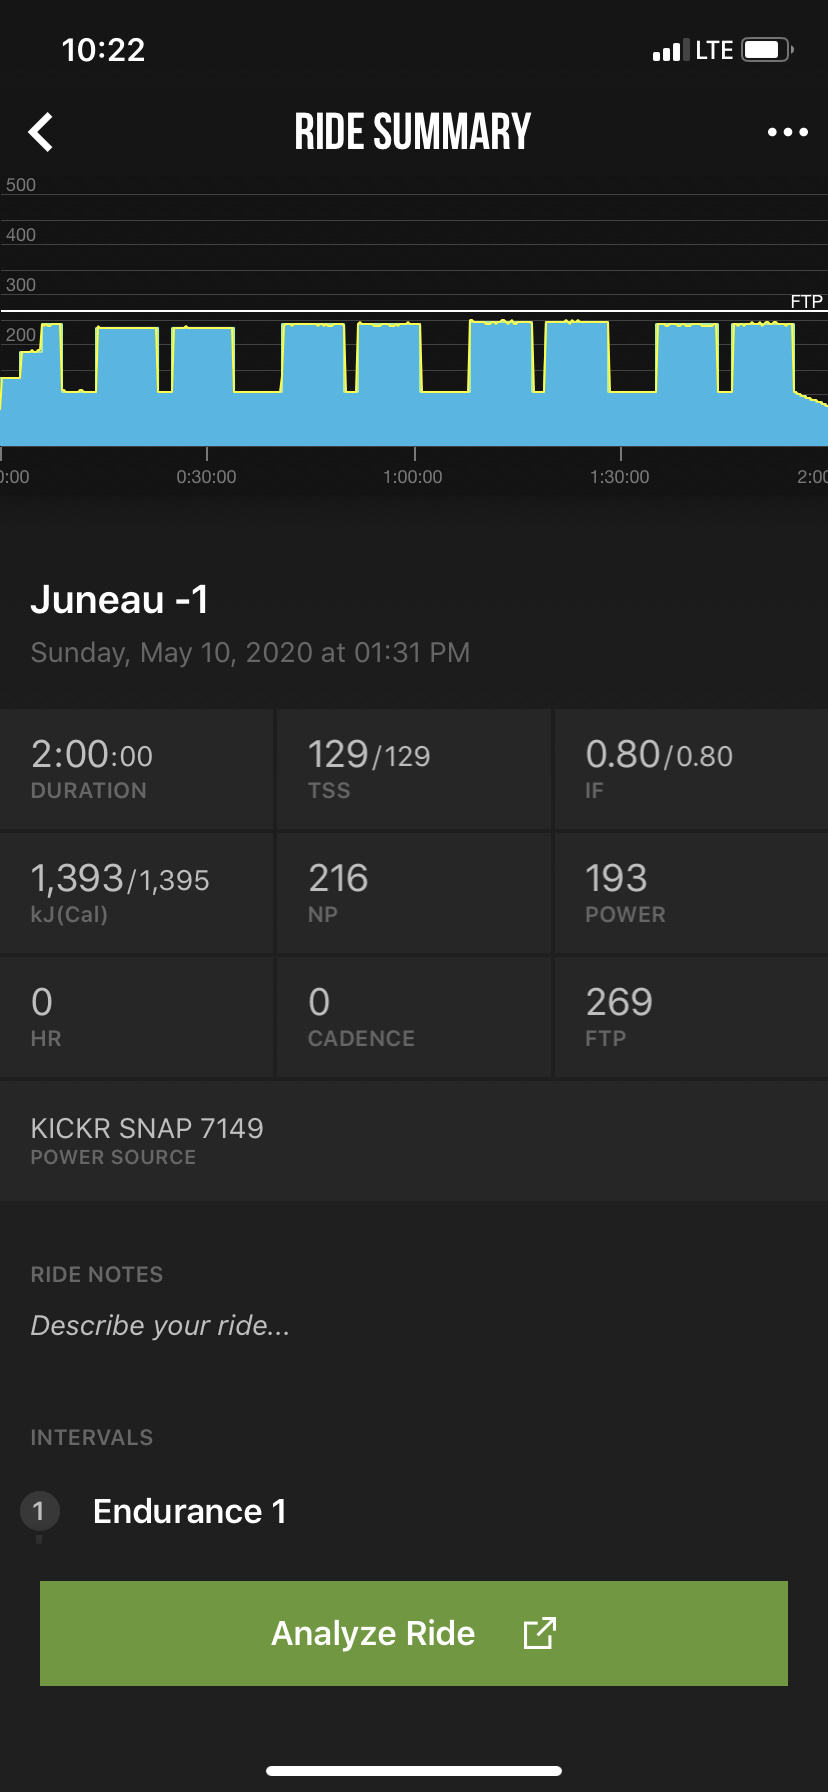Tap the FTP 269 stat tile
Viewport: 828px width, 1792px height.
[x=690, y=1017]
